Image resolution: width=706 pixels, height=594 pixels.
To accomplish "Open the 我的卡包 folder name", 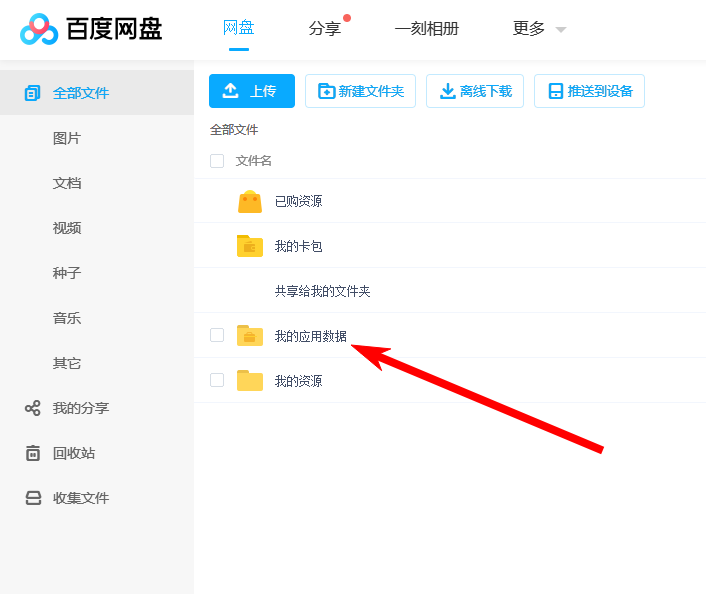I will click(x=299, y=246).
